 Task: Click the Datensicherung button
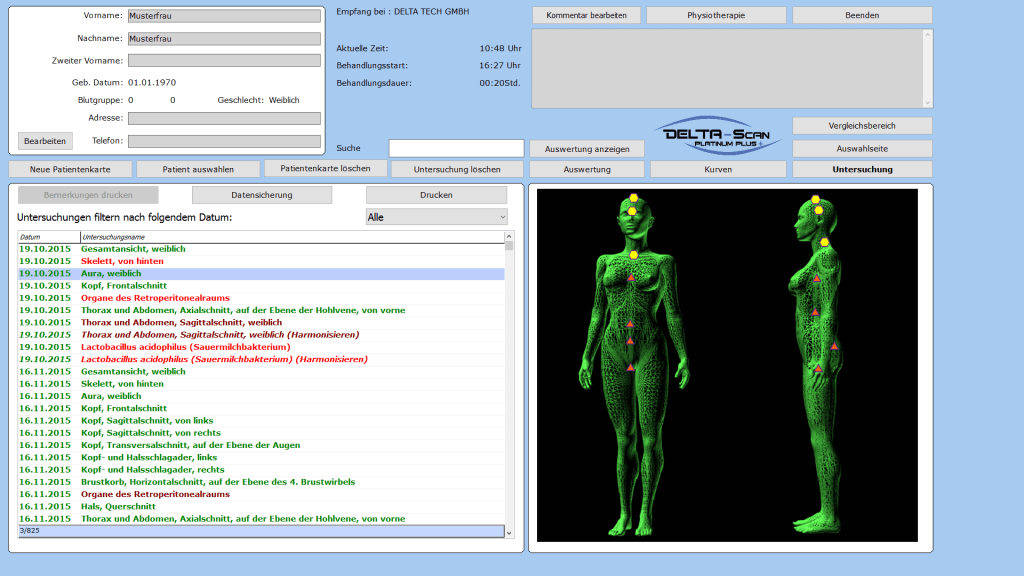pos(262,195)
